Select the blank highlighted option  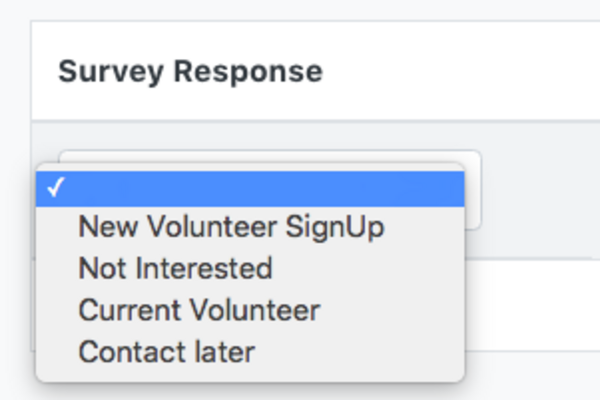coord(250,188)
